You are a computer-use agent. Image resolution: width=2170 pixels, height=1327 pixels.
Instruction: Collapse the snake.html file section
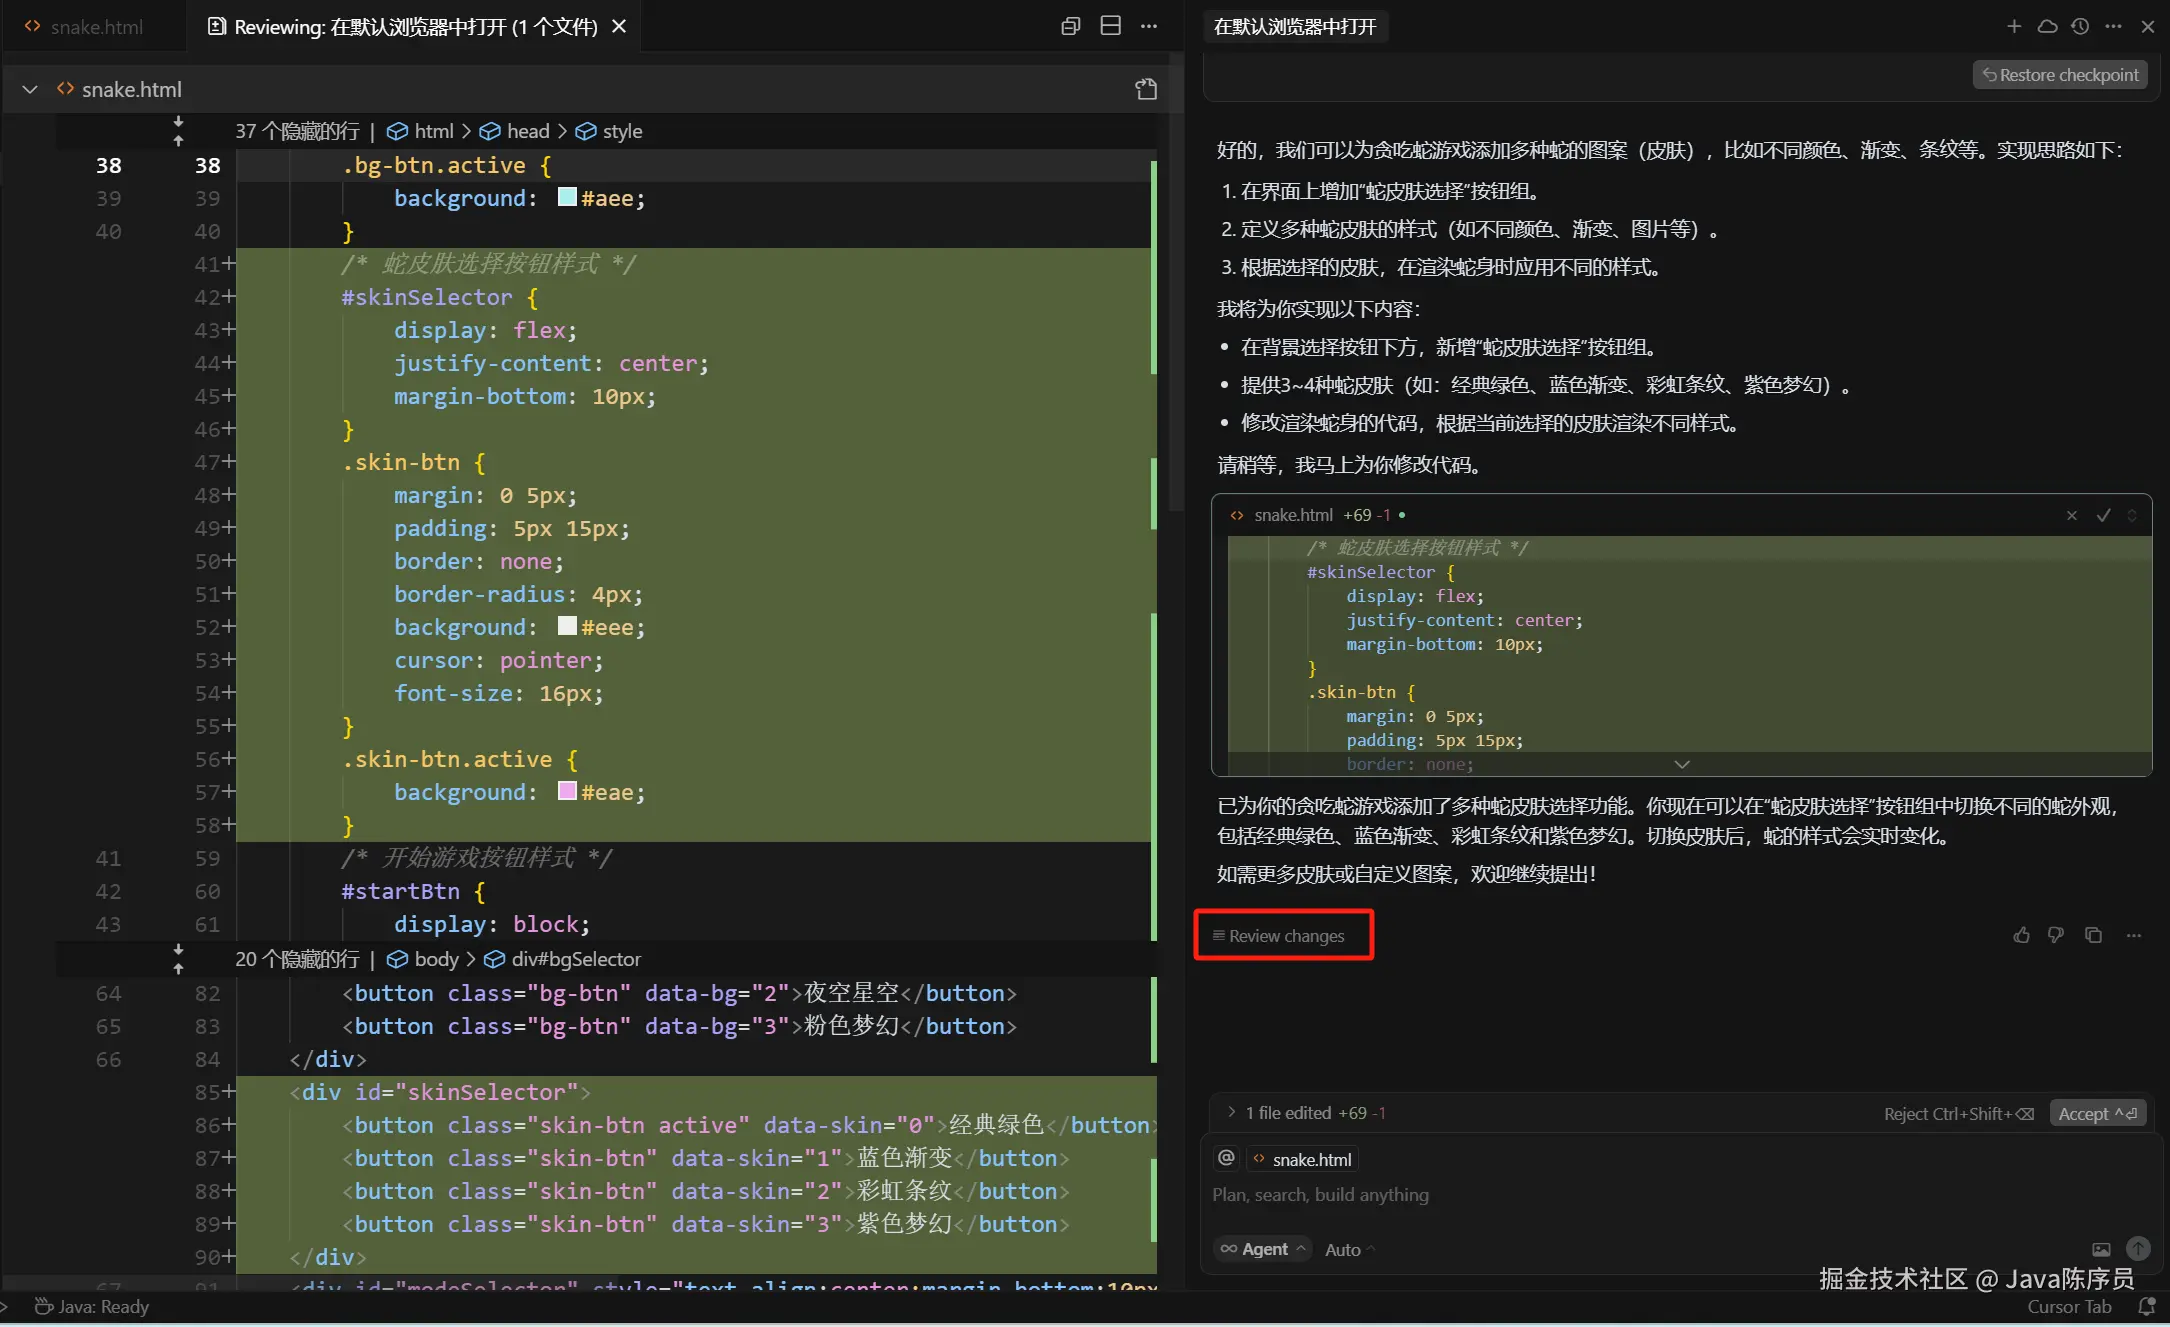click(x=30, y=89)
